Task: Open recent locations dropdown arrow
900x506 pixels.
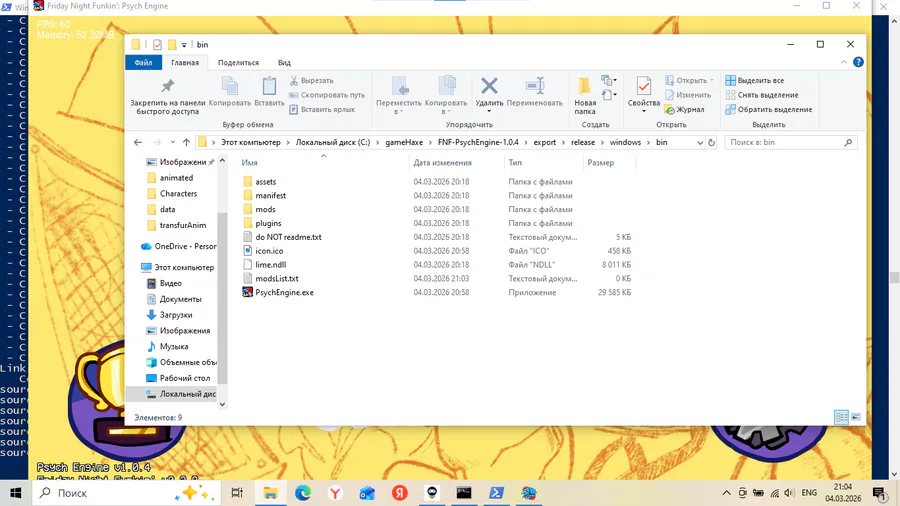Action: click(x=173, y=142)
